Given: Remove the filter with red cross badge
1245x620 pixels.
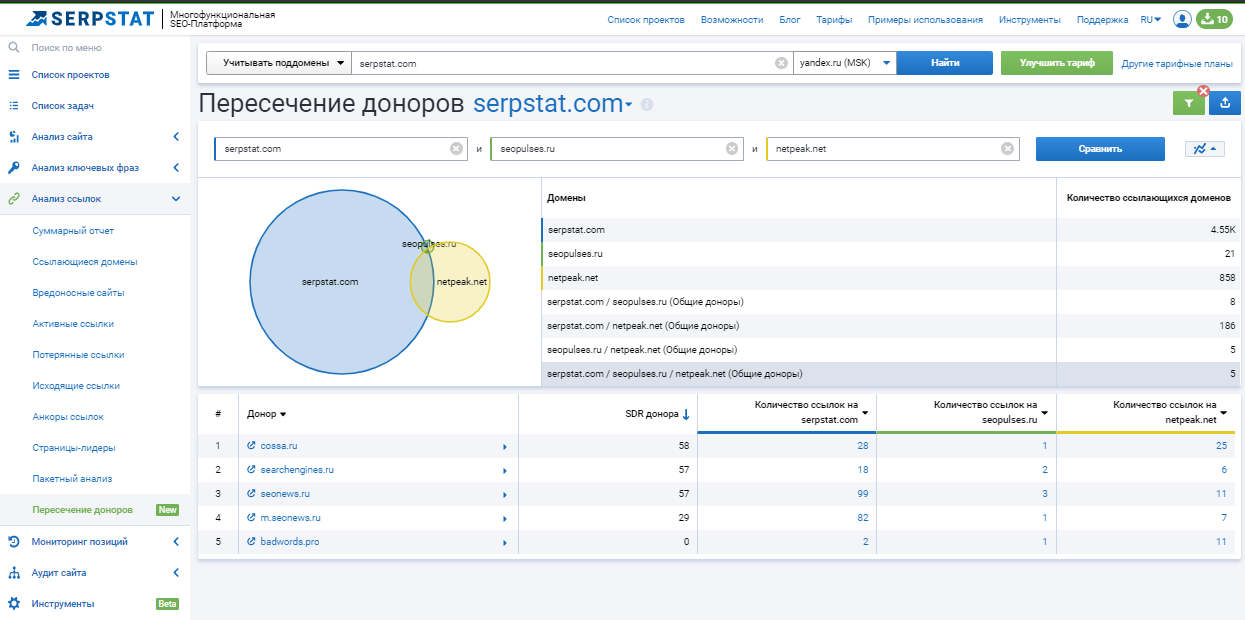Looking at the screenshot, I should [1203, 91].
